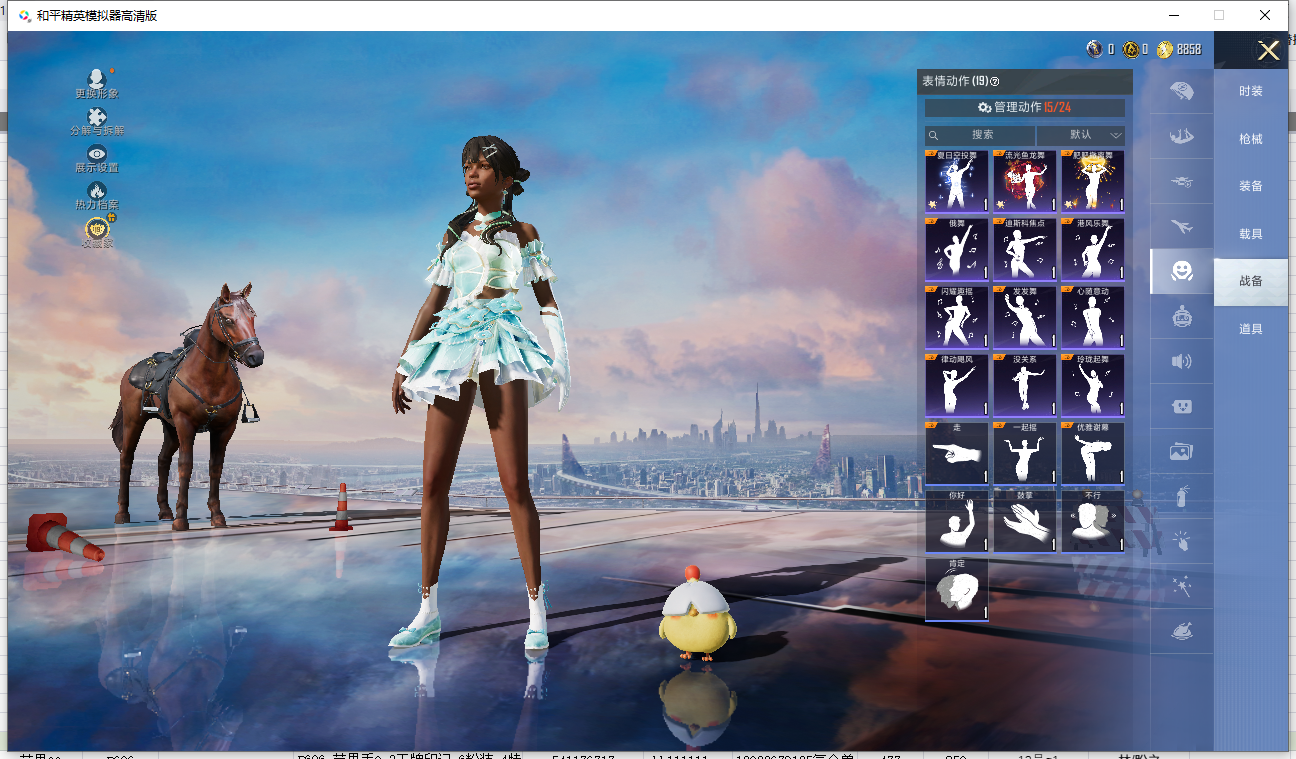Switch to the 枪械 tab

pyautogui.click(x=1250, y=139)
